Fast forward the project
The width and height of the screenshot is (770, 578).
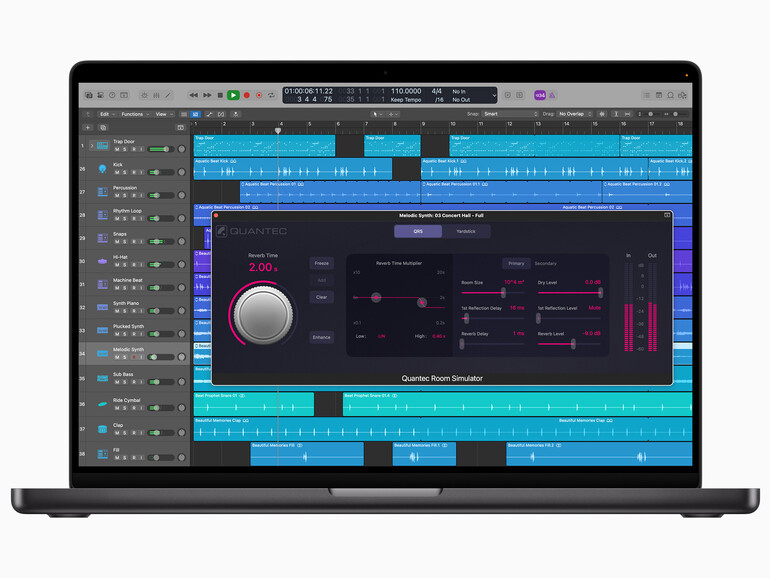coord(207,95)
